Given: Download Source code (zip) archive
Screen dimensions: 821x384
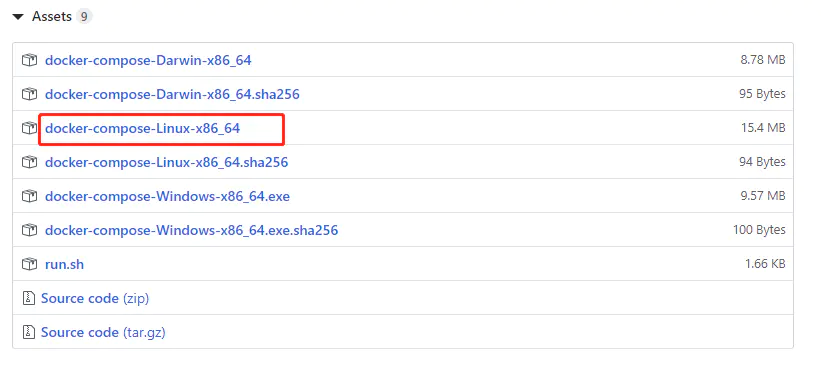Looking at the screenshot, I should [95, 298].
